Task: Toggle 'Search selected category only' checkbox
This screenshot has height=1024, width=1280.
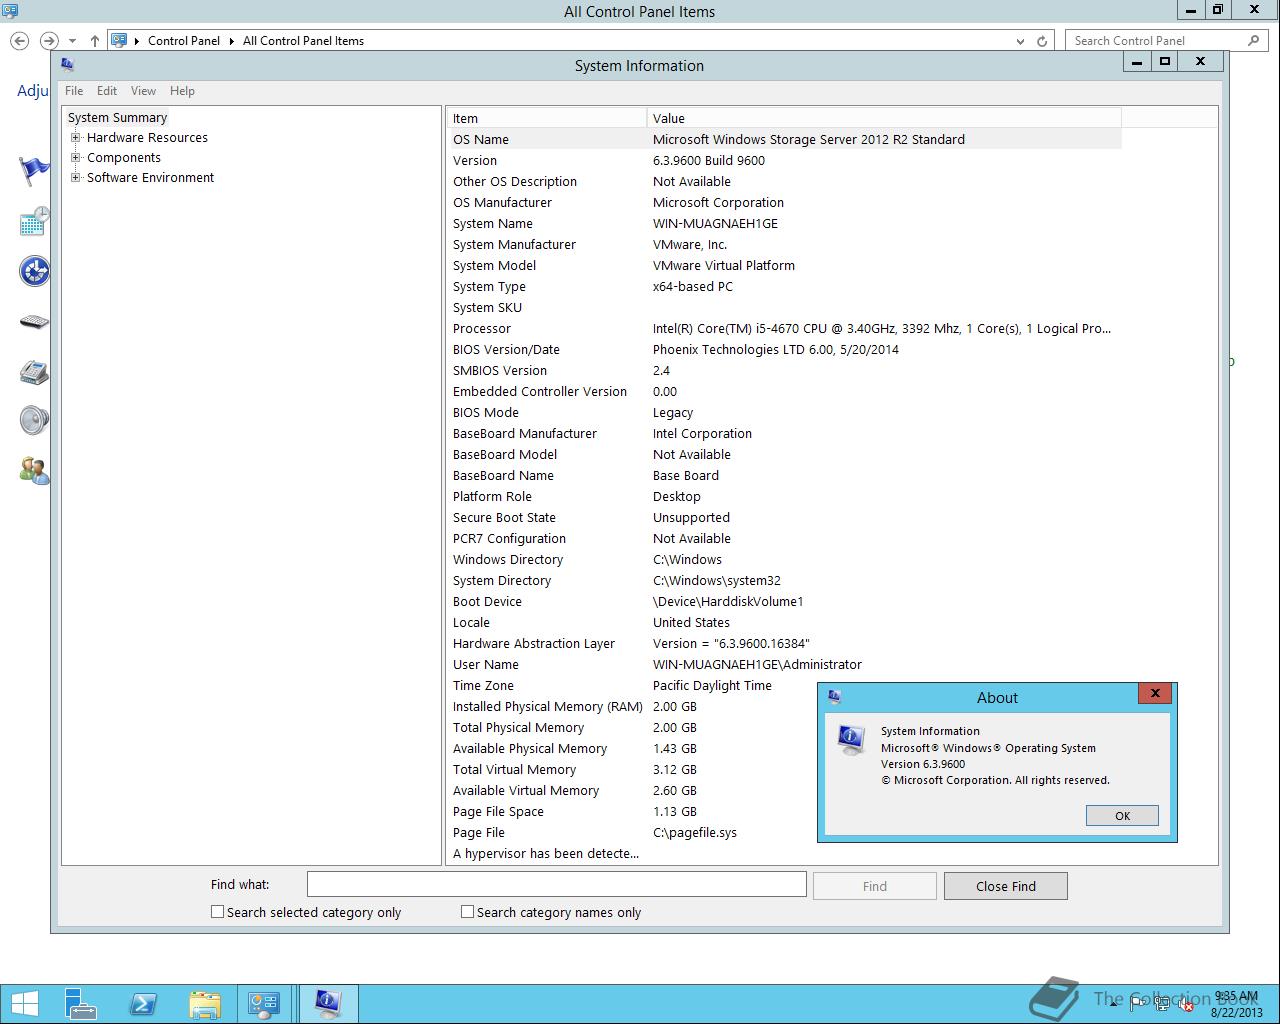Action: click(217, 912)
